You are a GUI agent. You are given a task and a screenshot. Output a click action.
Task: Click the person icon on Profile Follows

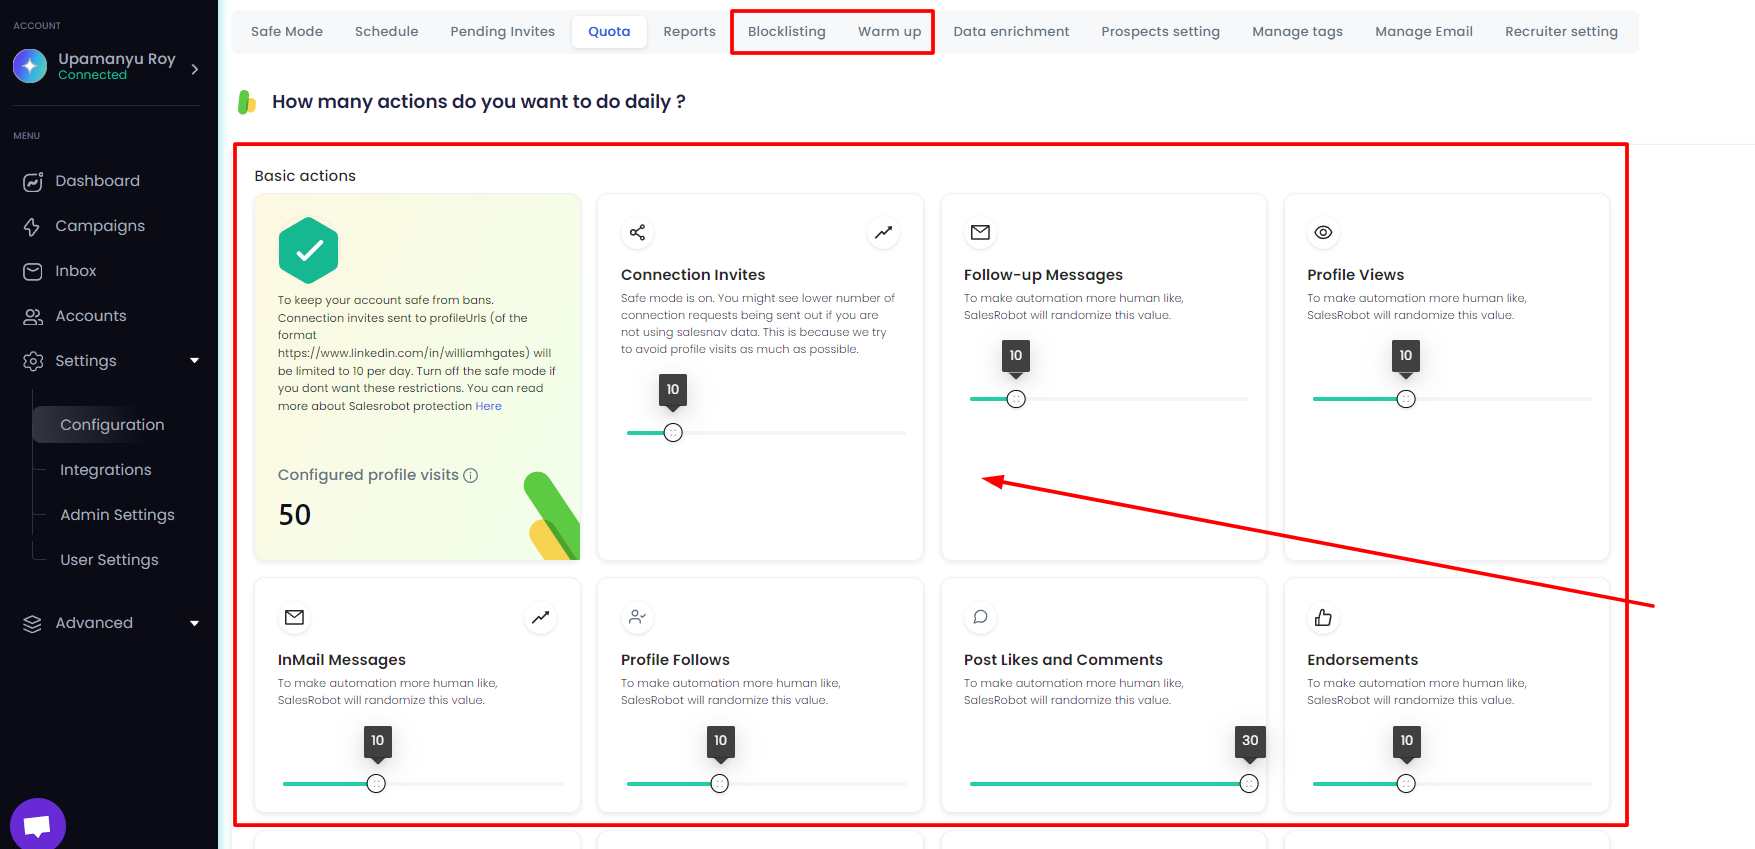637,618
